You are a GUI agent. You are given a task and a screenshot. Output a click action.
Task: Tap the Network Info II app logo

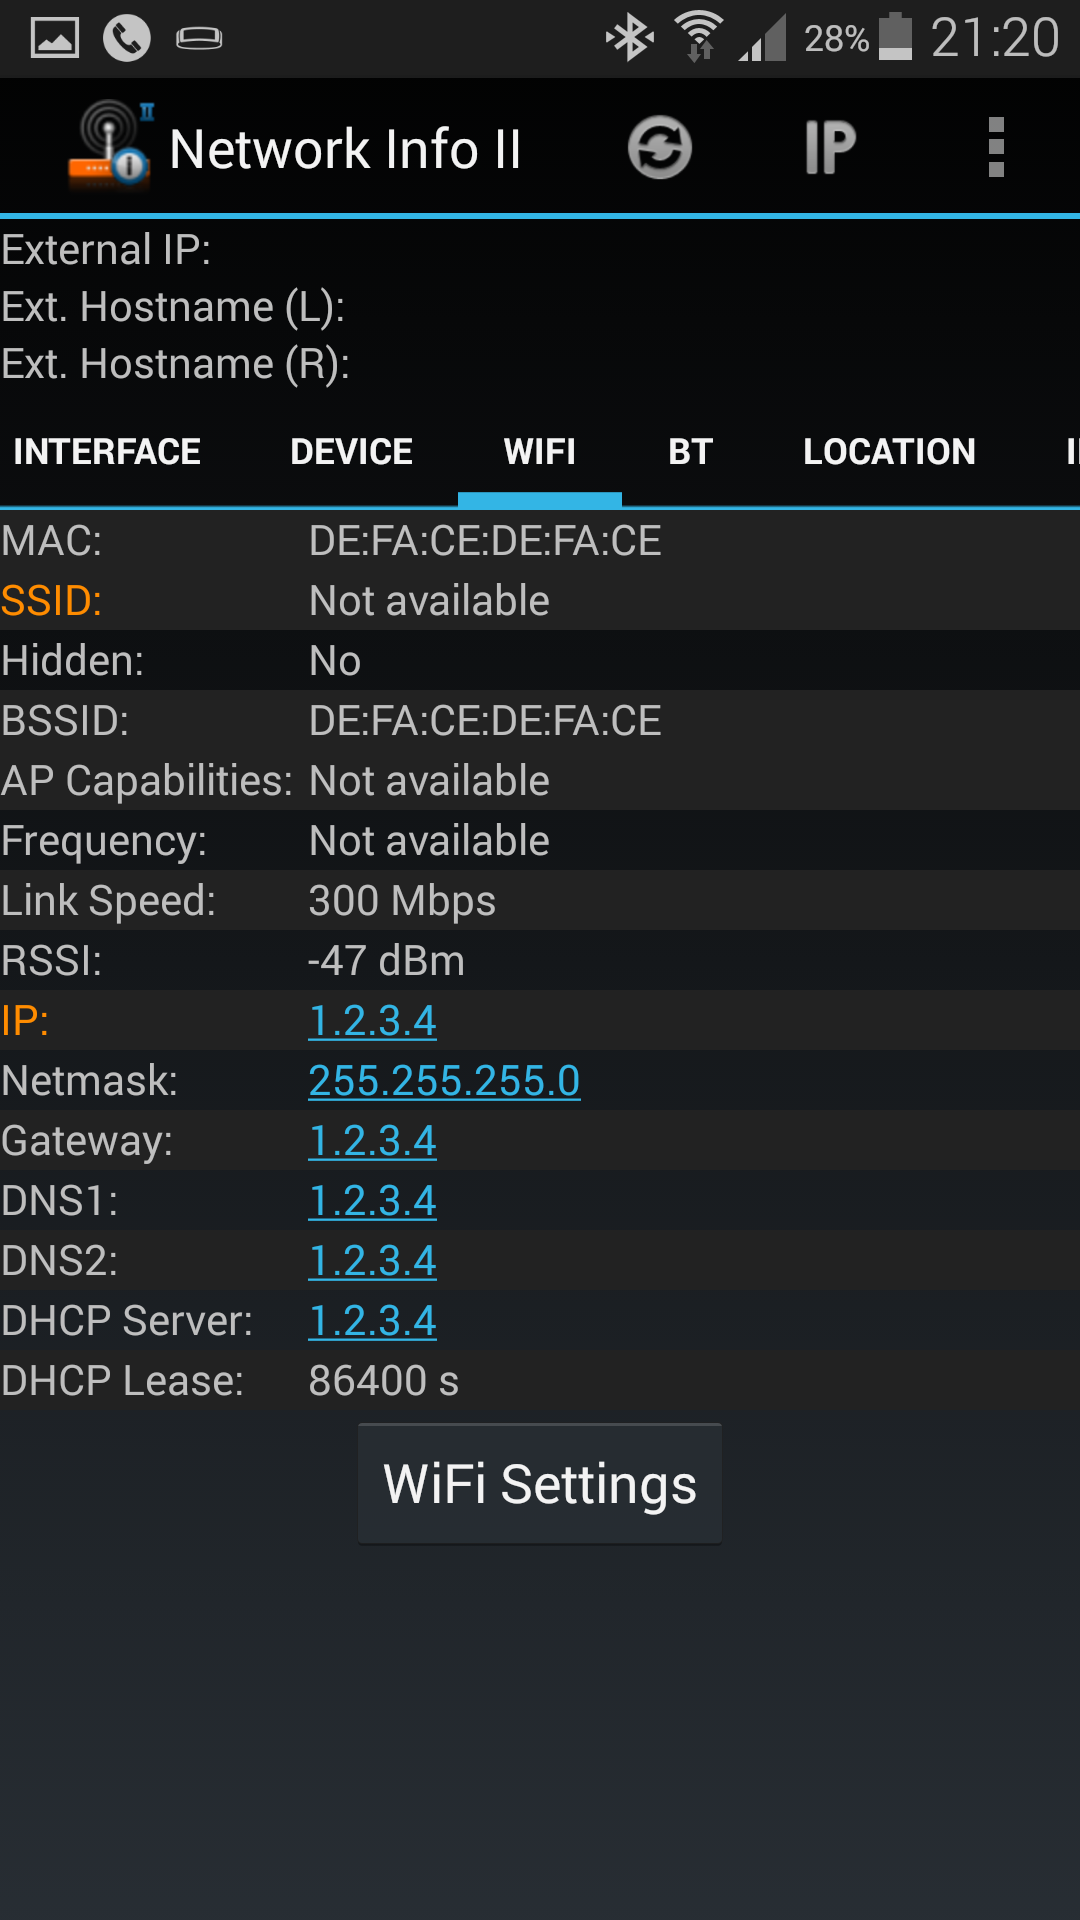[110, 146]
